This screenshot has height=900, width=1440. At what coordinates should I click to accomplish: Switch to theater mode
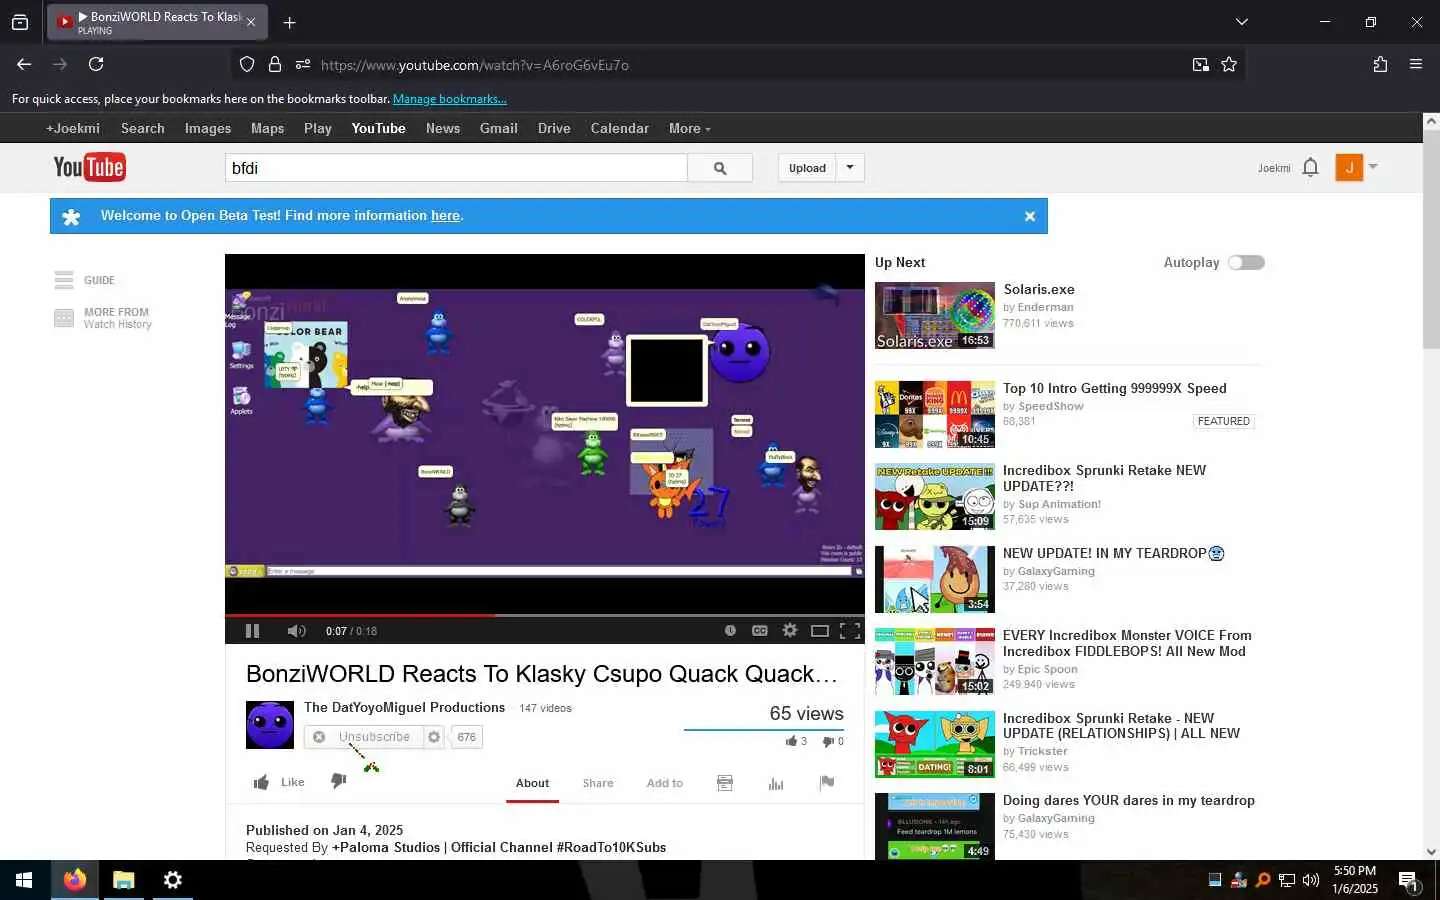(820, 630)
